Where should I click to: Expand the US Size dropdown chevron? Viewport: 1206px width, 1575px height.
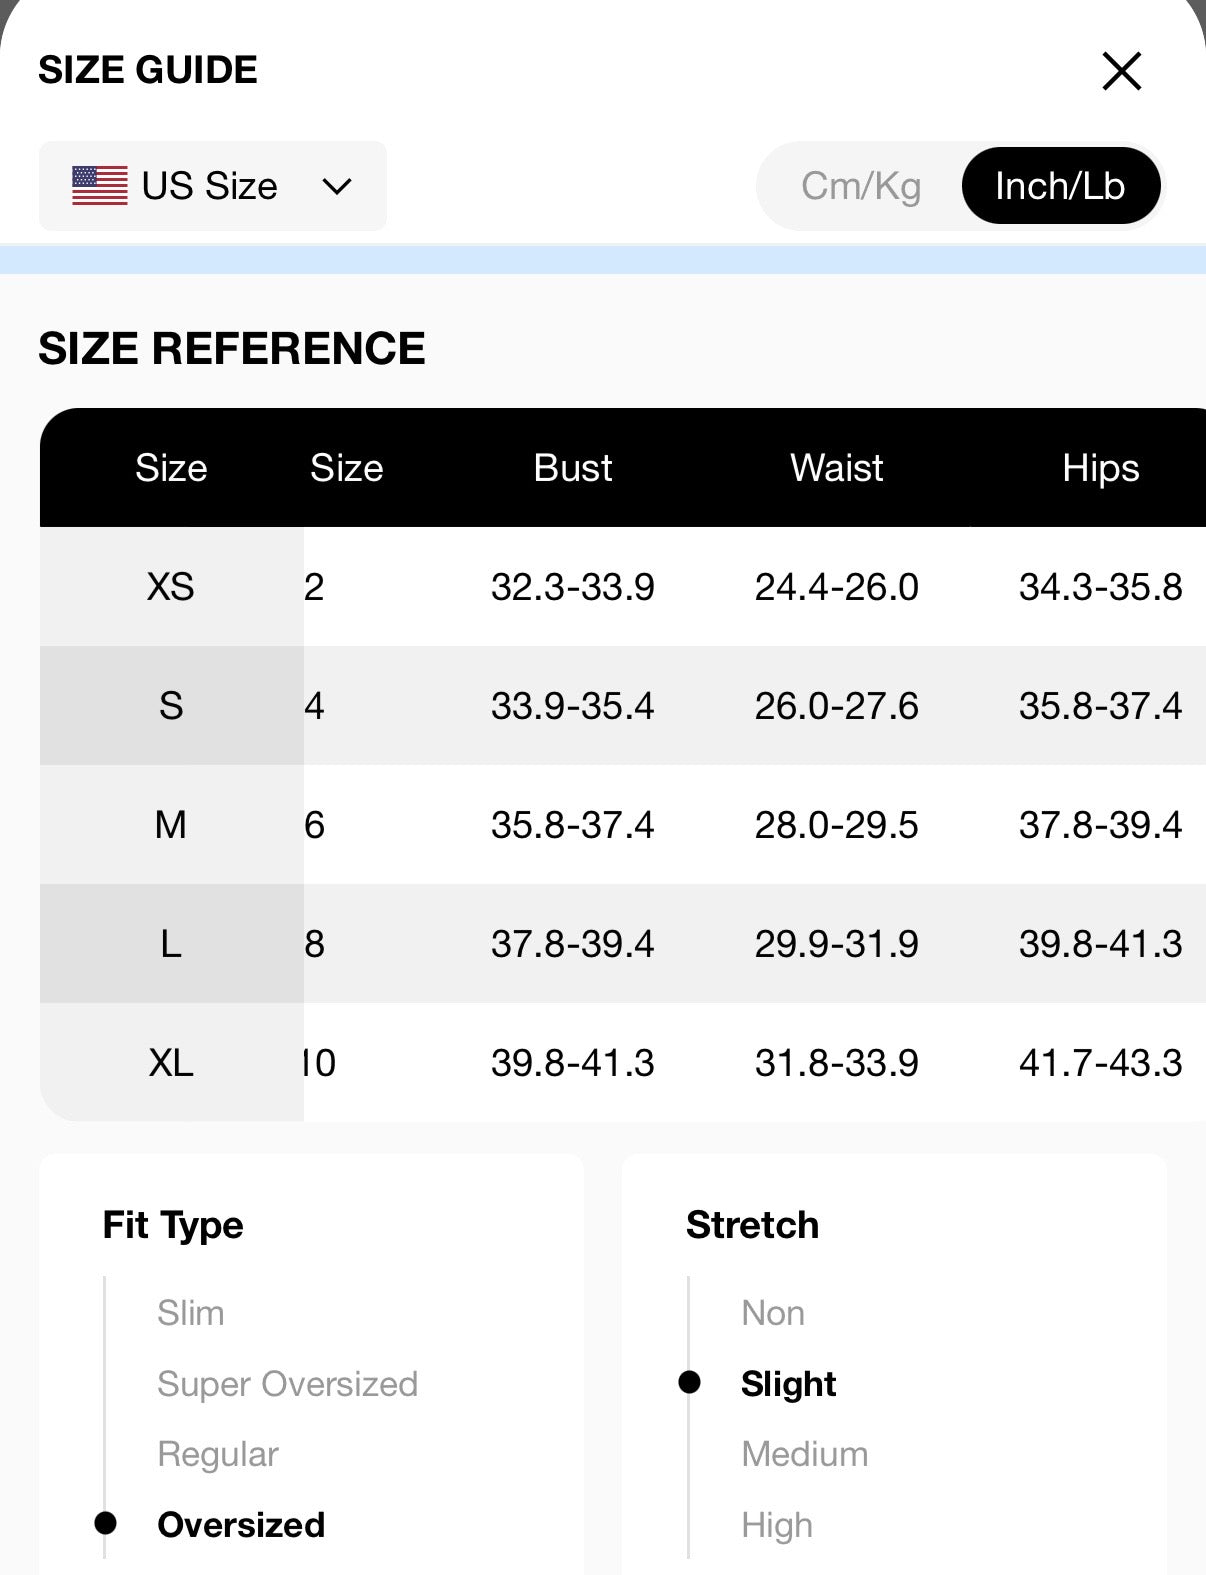[x=337, y=186]
